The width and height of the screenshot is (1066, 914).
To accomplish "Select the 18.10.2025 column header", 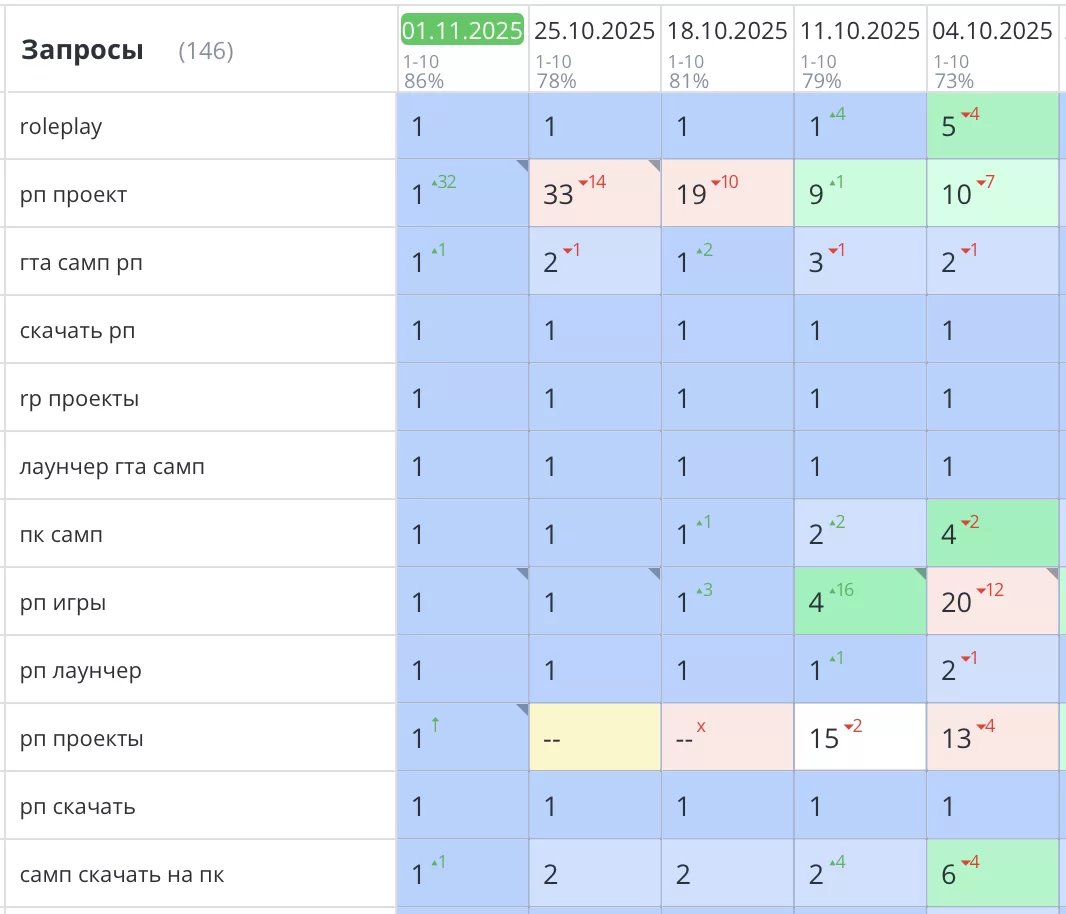I will [x=727, y=31].
